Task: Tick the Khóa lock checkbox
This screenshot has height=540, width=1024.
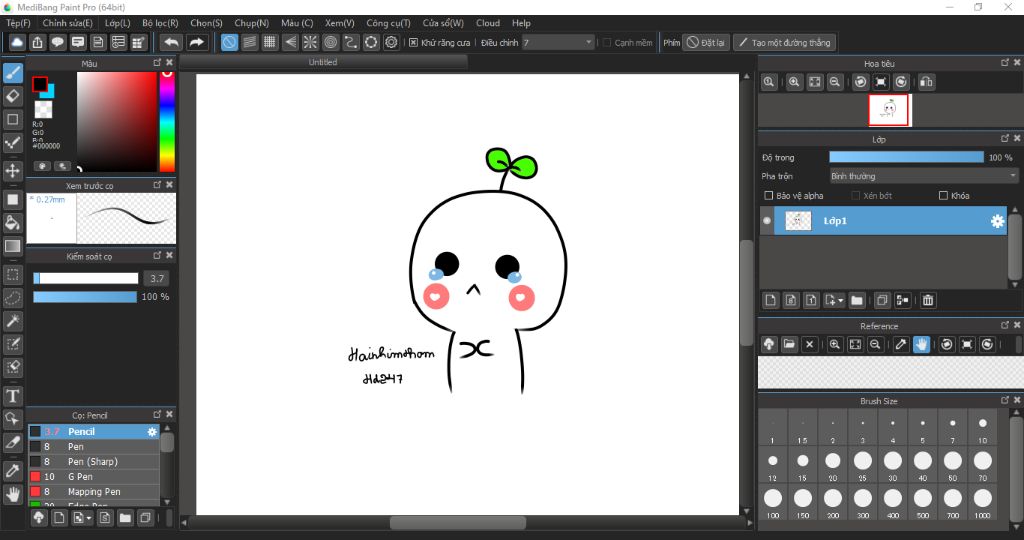Action: click(943, 196)
